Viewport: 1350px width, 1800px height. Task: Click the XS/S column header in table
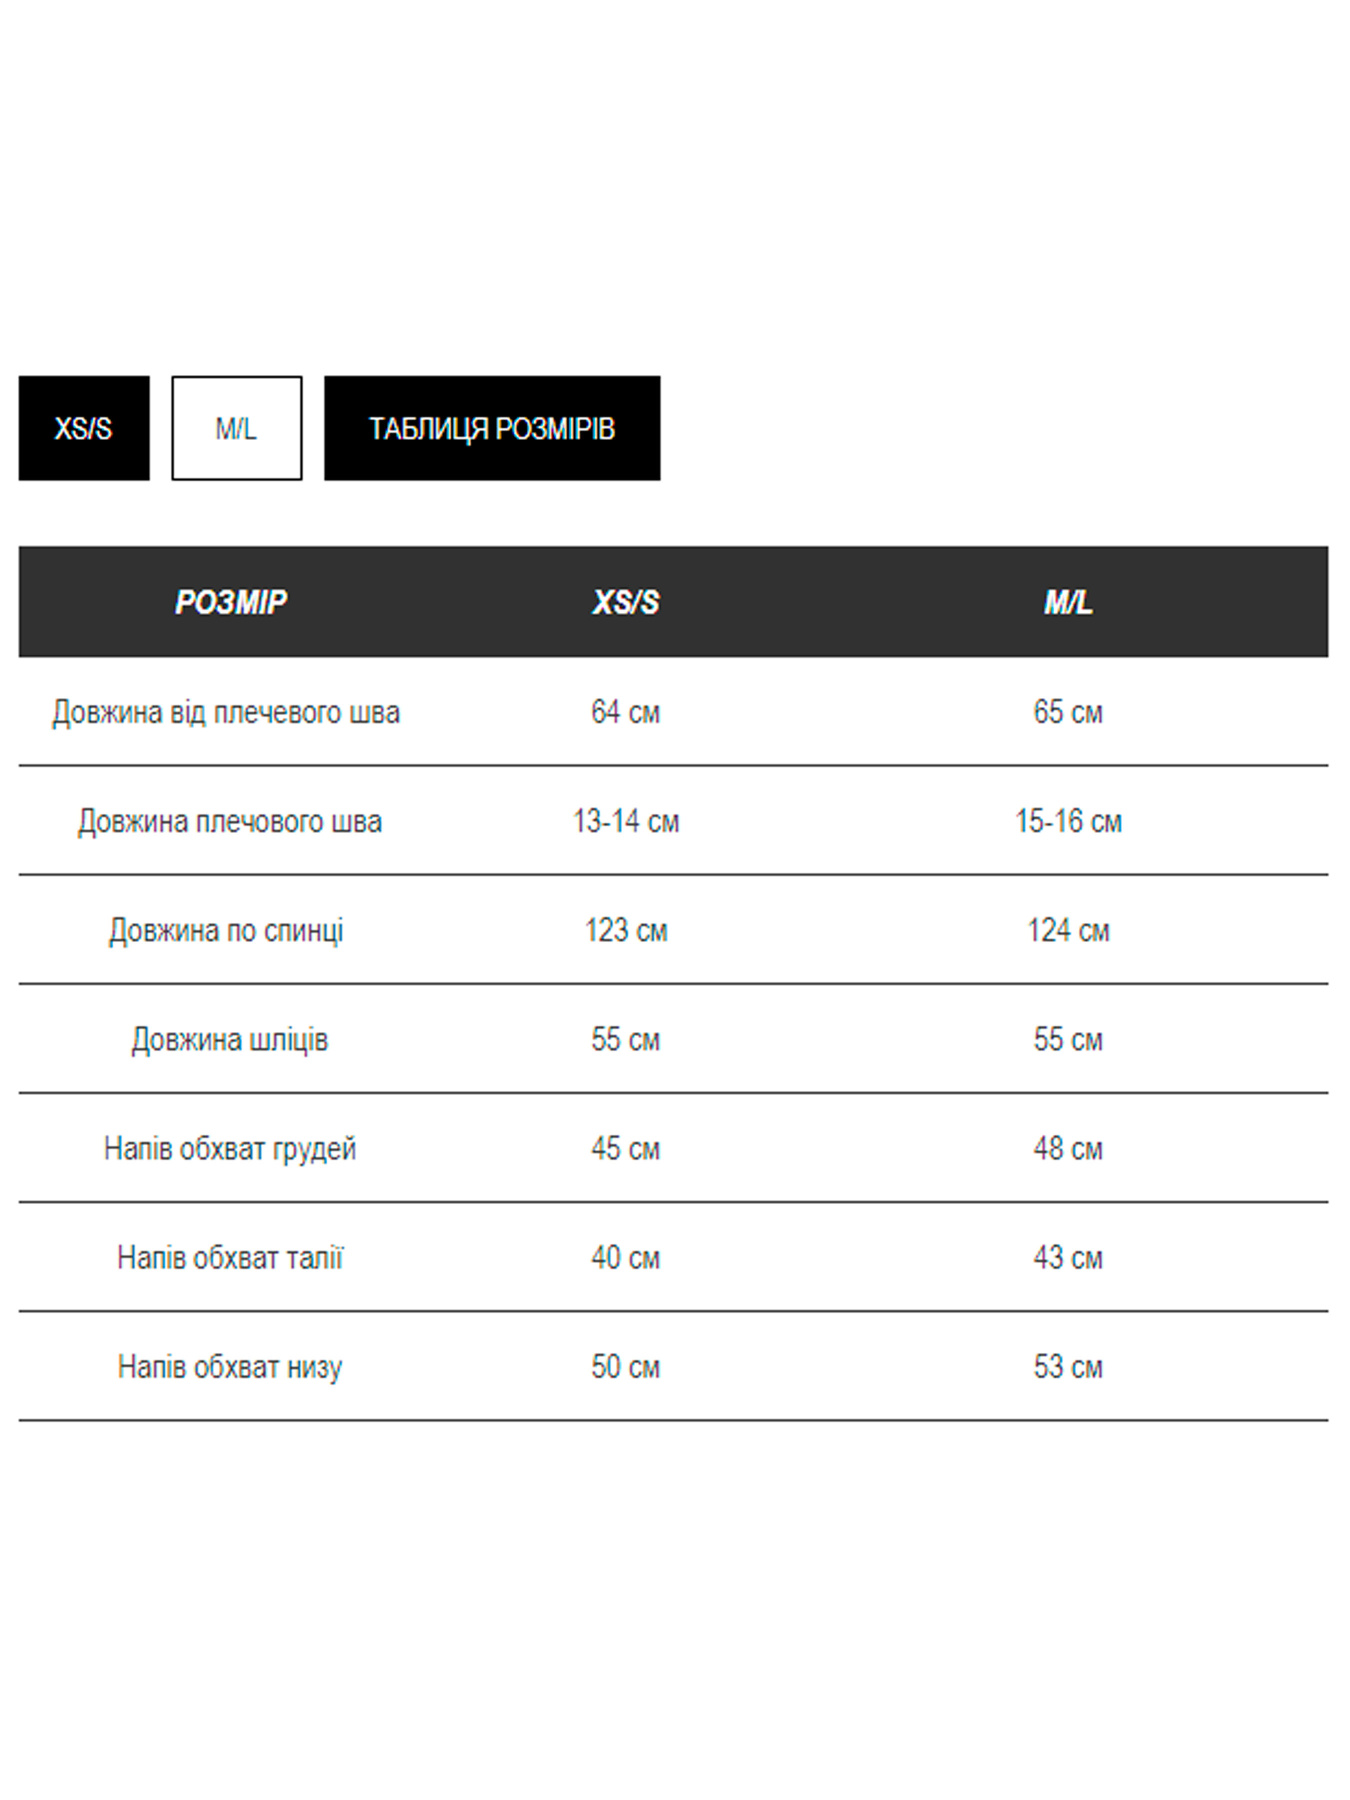(x=626, y=602)
